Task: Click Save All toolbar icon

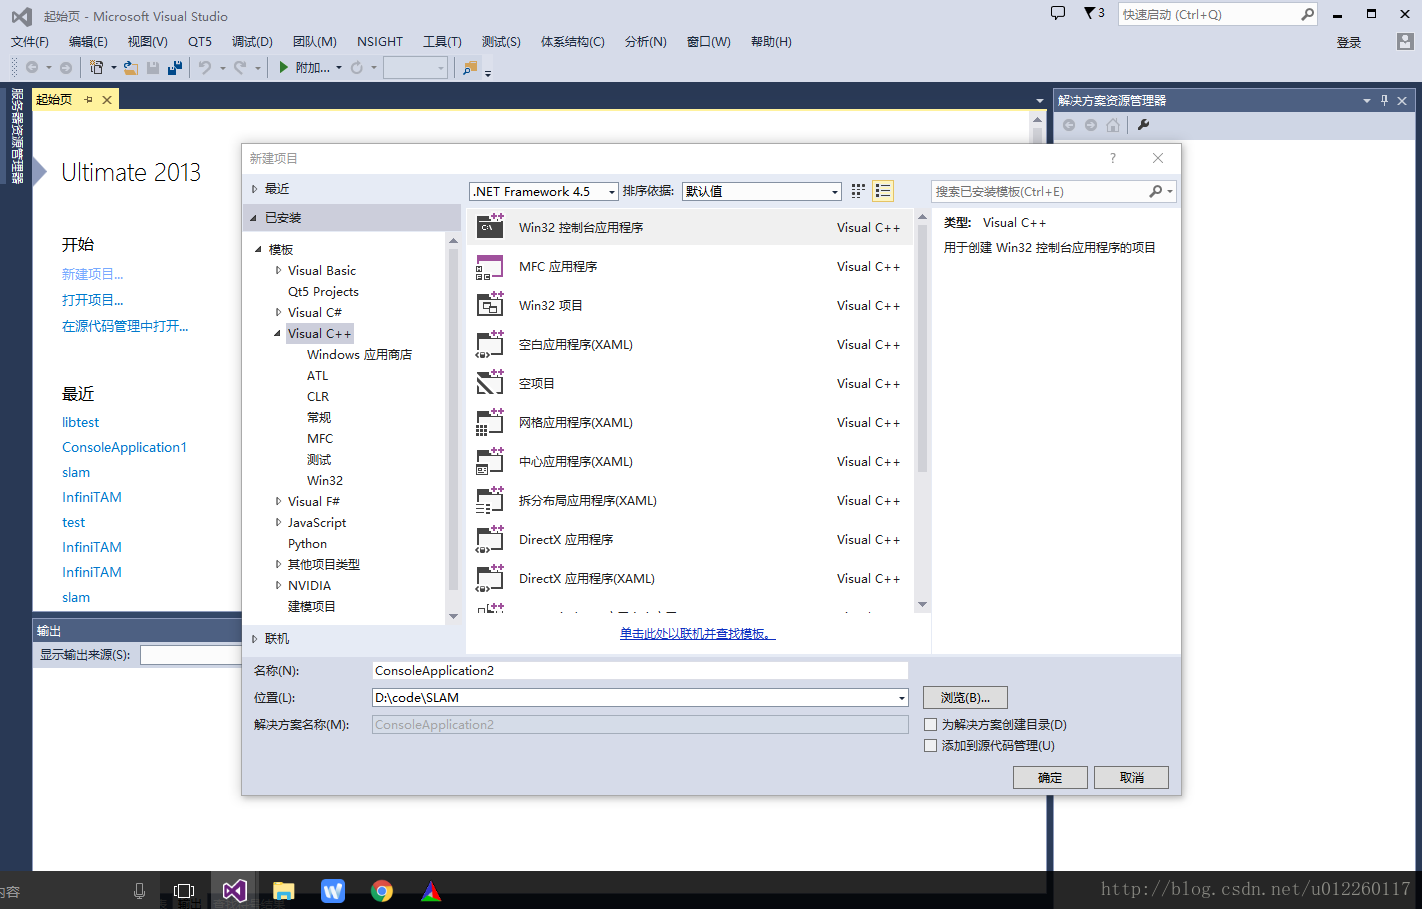Action: pyautogui.click(x=175, y=67)
